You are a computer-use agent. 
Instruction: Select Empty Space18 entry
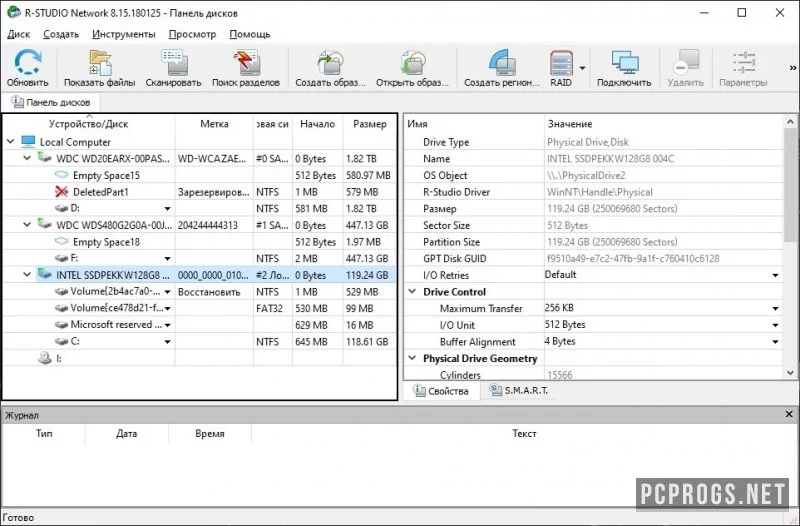106,242
